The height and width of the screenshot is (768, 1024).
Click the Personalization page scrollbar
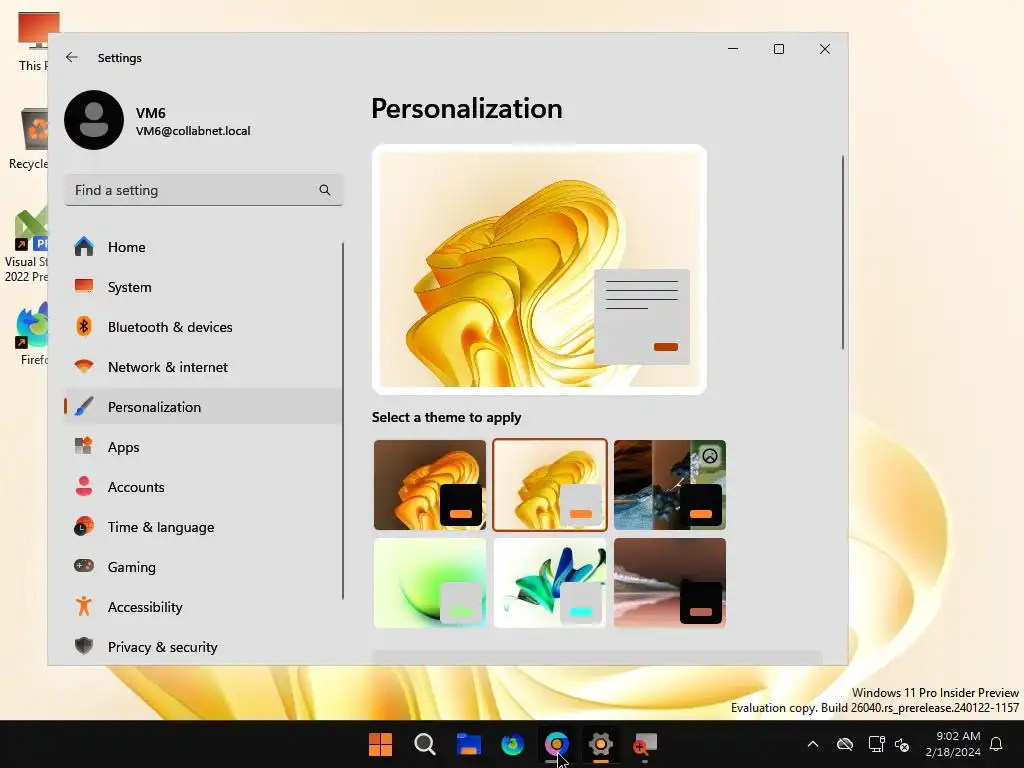[x=843, y=252]
